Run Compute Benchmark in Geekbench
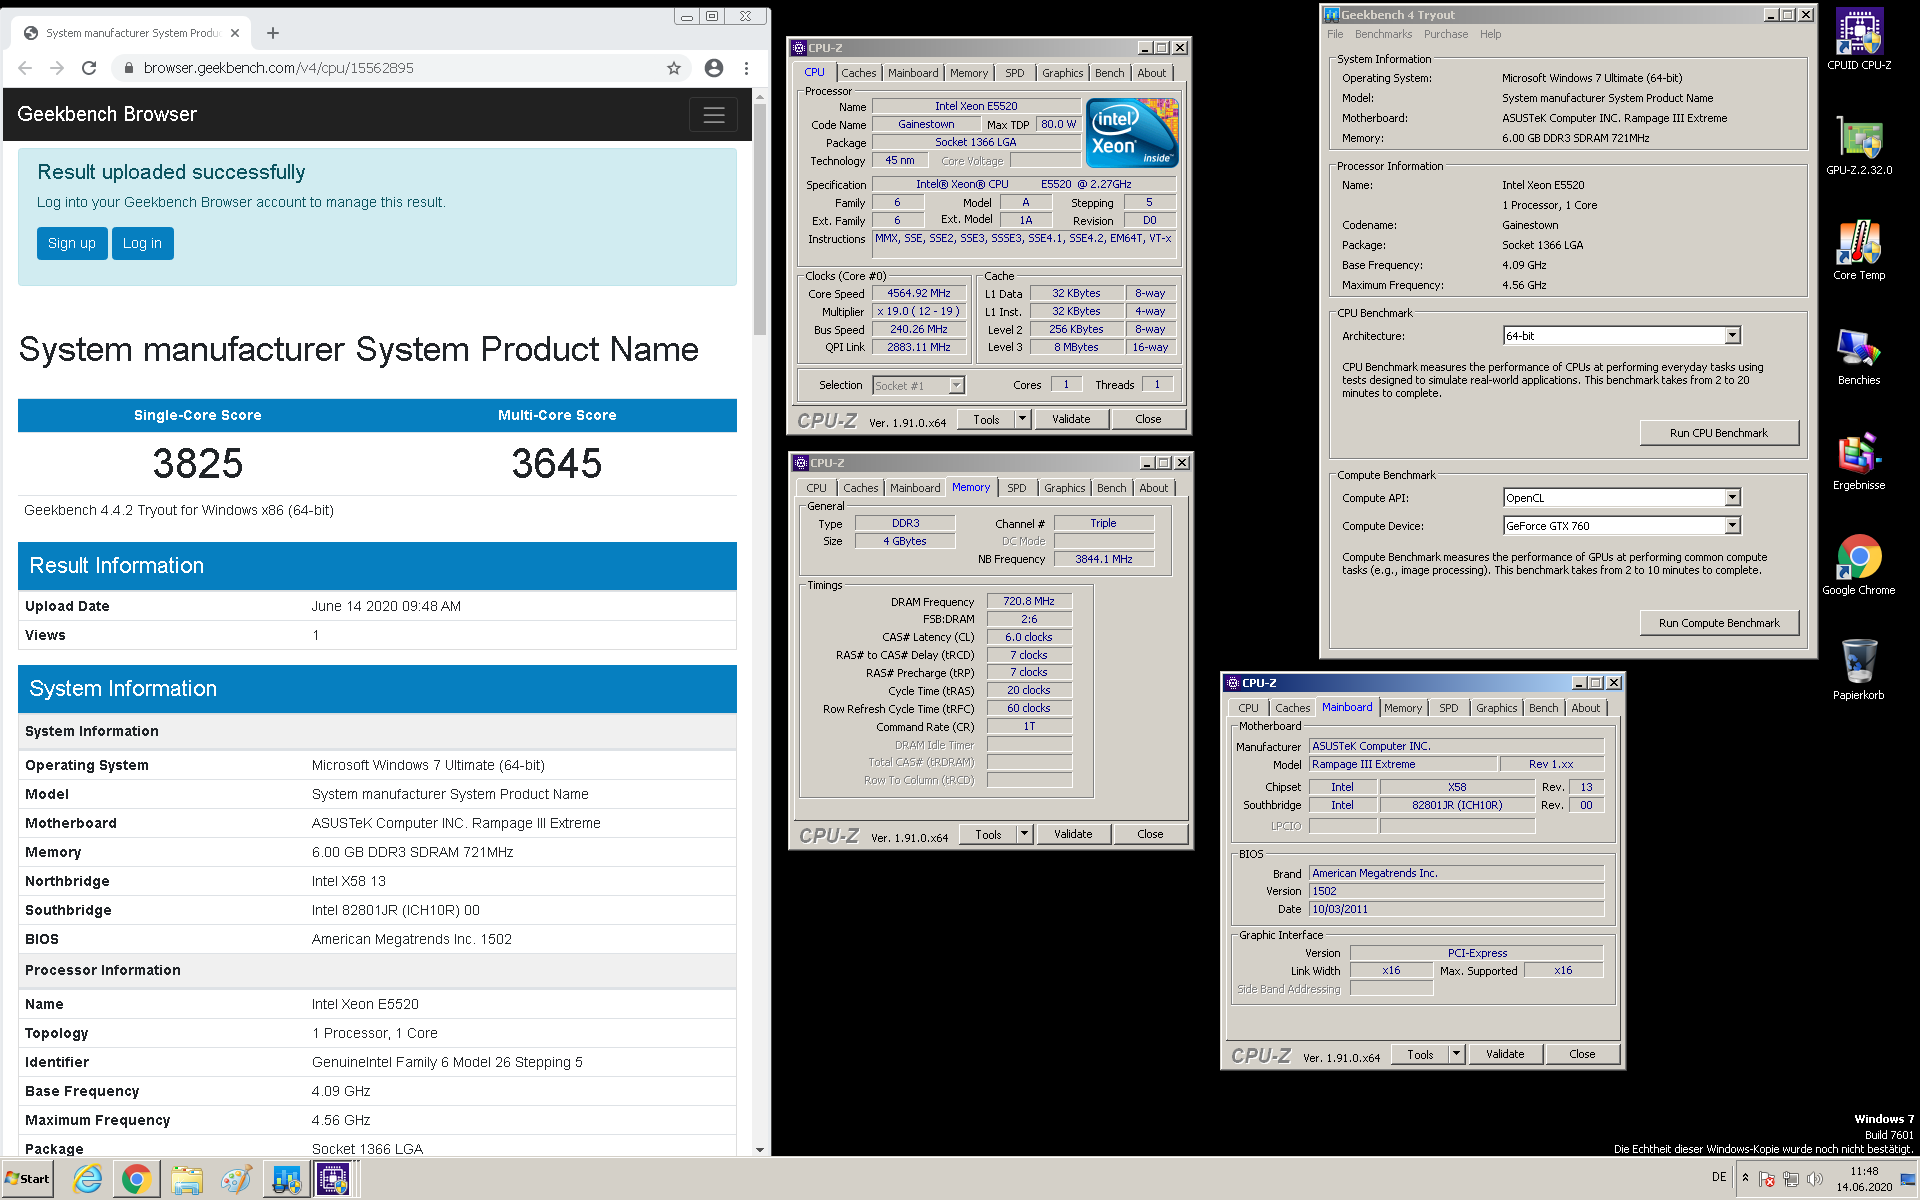The width and height of the screenshot is (1920, 1200). coord(1718,623)
